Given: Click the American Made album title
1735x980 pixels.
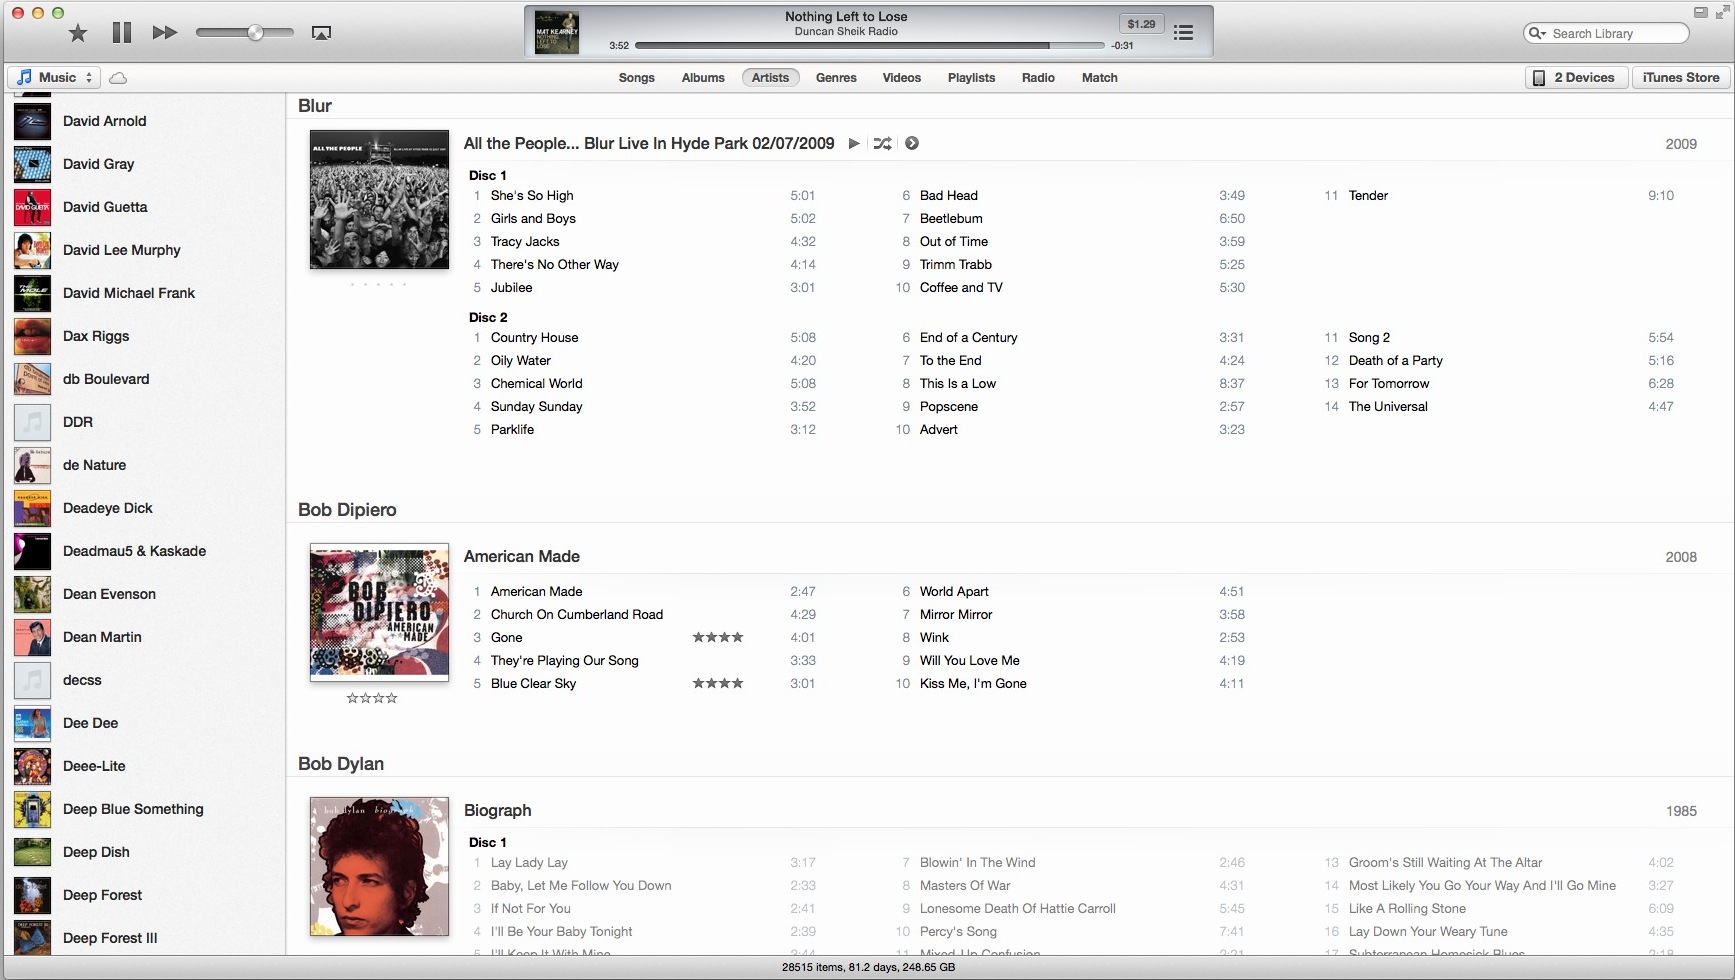Looking at the screenshot, I should pyautogui.click(x=521, y=556).
